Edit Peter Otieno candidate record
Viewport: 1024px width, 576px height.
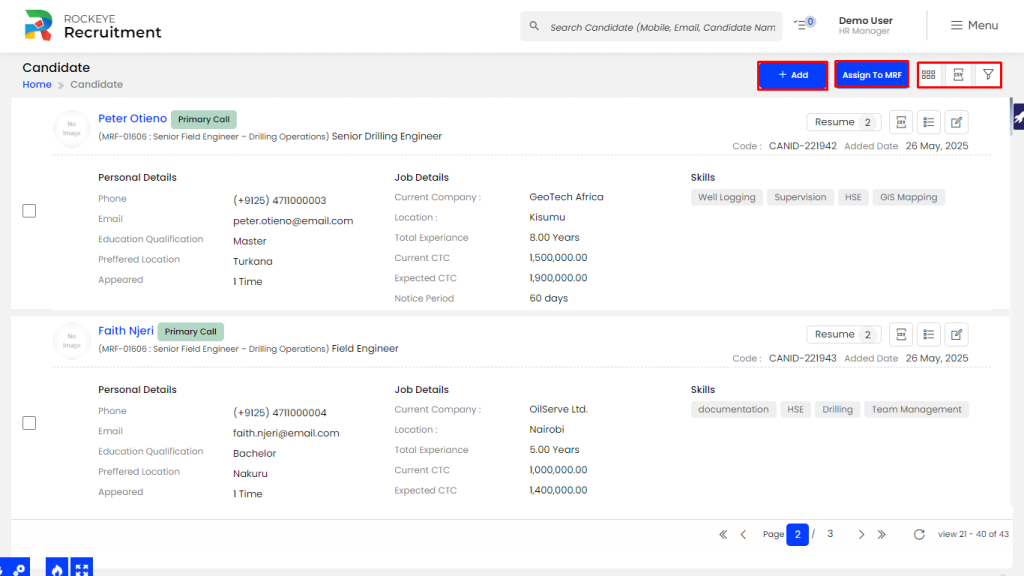coord(957,122)
